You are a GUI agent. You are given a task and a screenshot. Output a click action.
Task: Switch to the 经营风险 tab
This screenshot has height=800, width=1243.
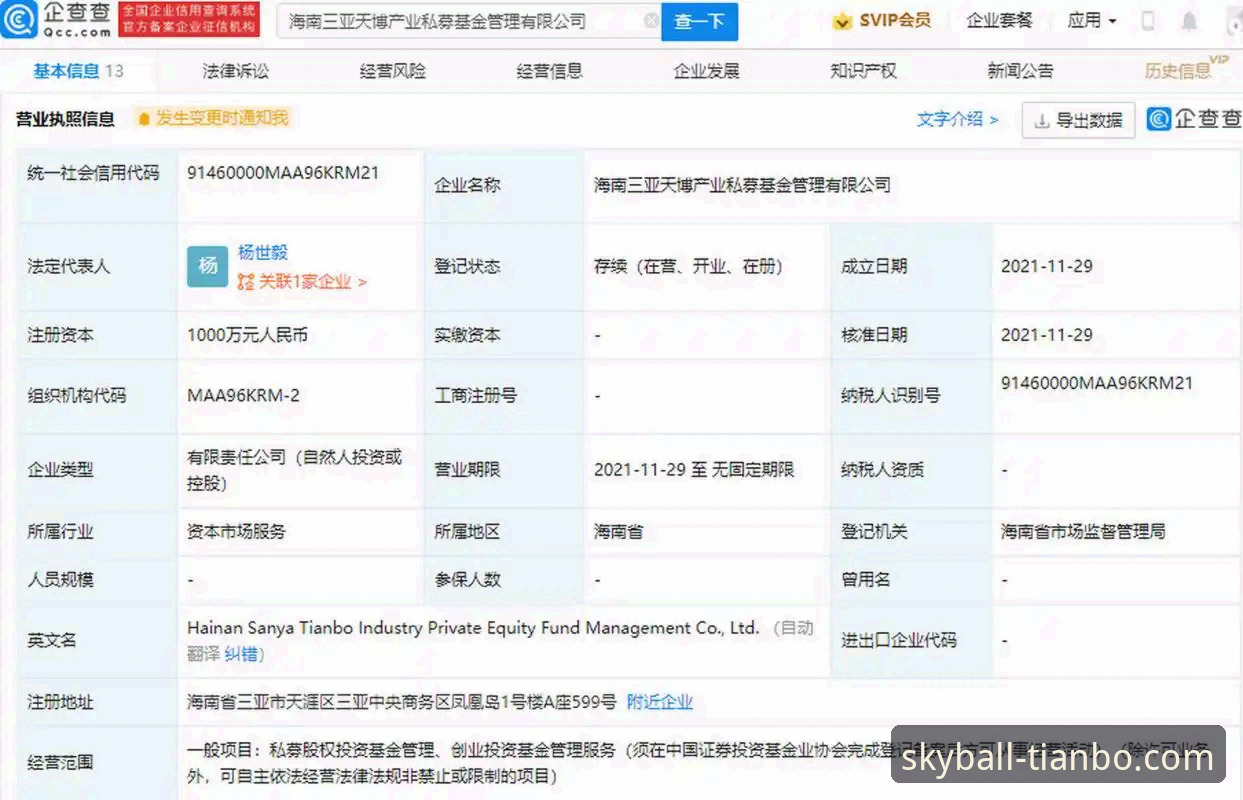click(x=392, y=70)
